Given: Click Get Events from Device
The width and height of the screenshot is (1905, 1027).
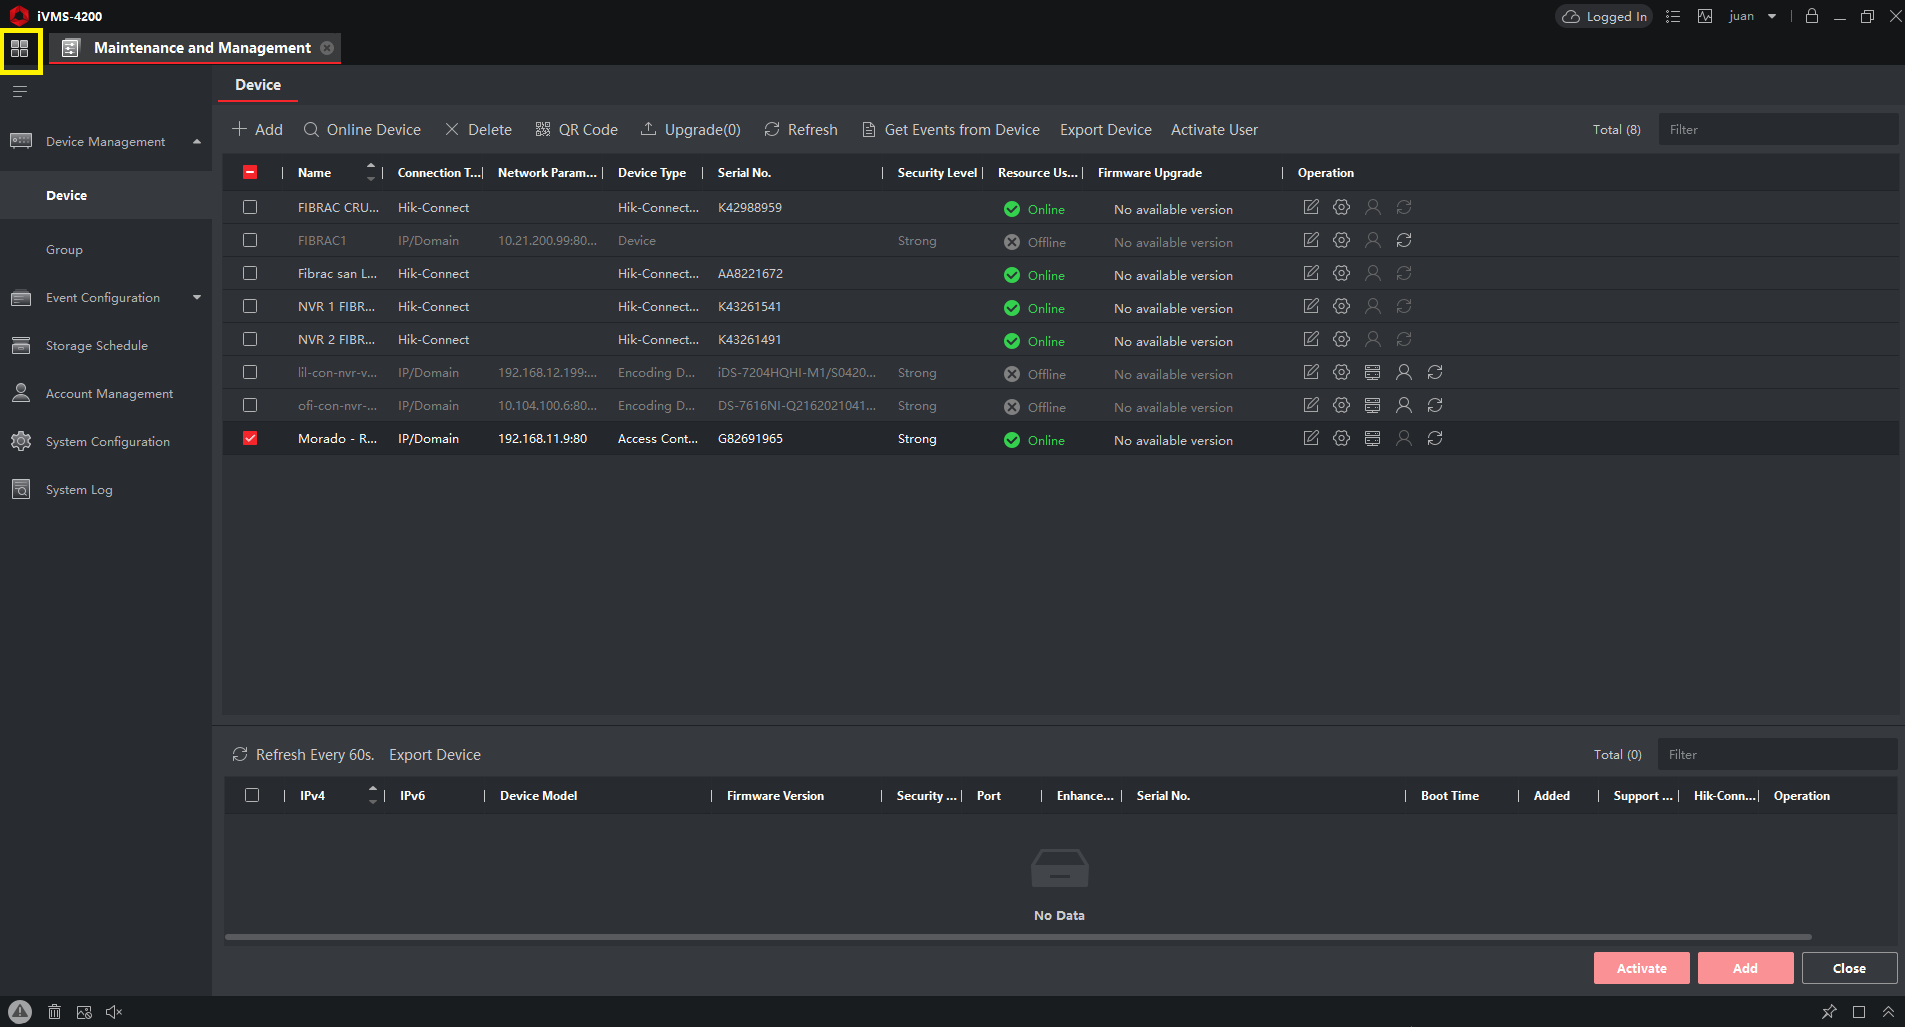Looking at the screenshot, I should [951, 130].
